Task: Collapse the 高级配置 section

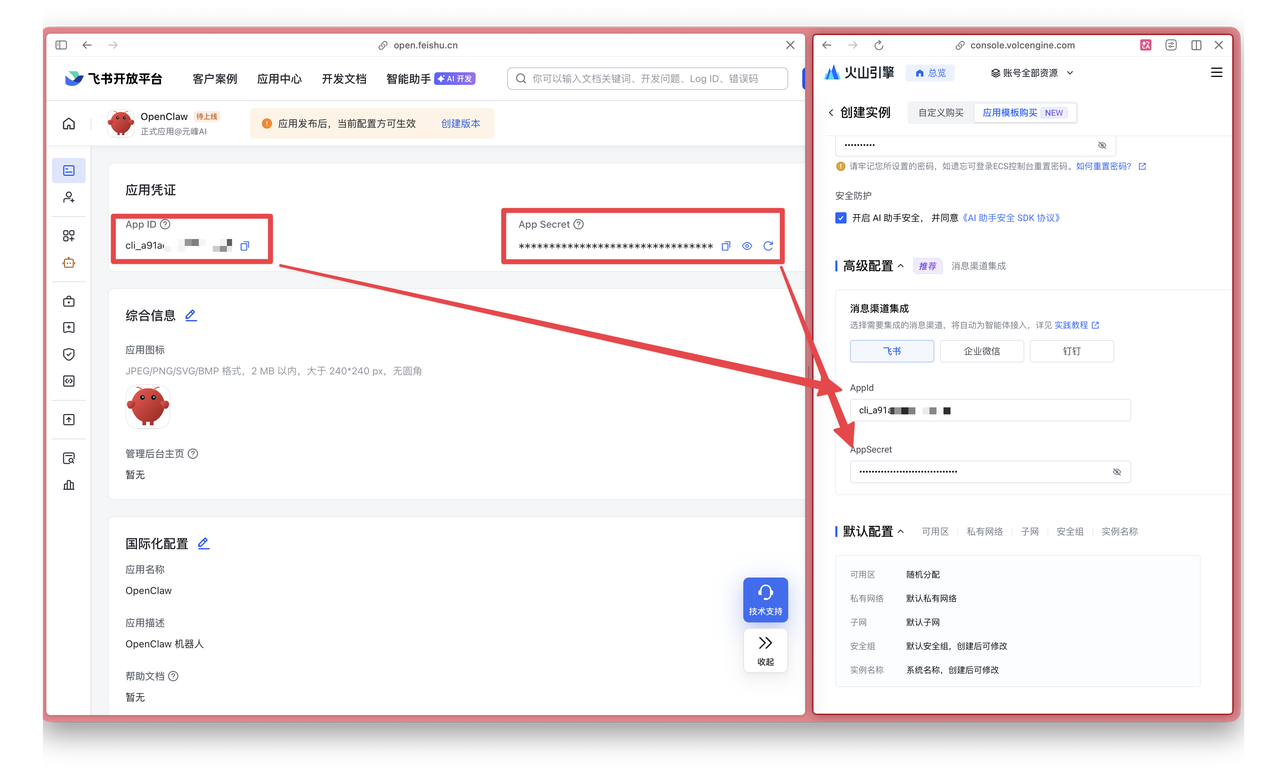Action: point(901,266)
